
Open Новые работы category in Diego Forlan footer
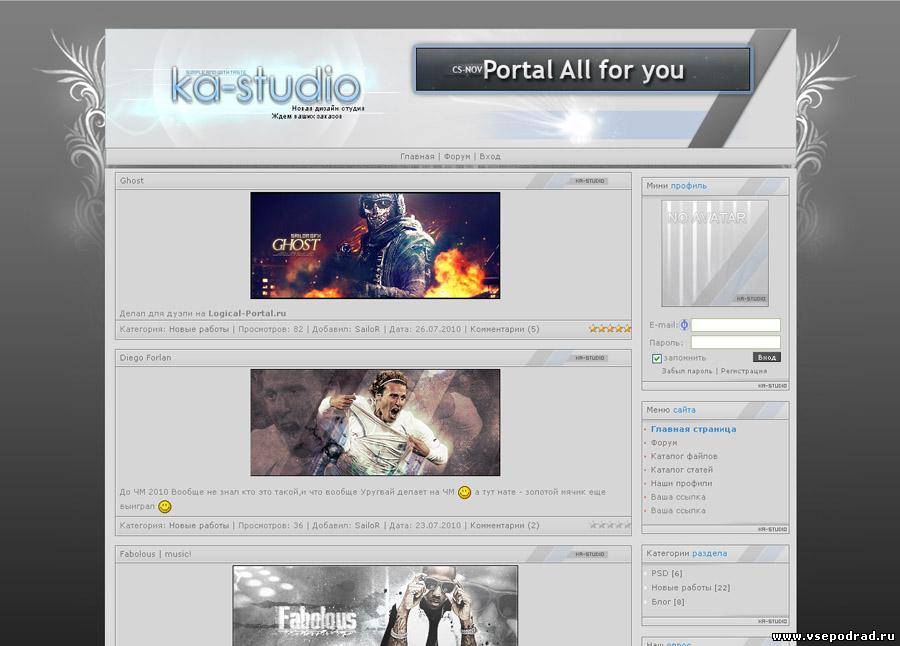pyautogui.click(x=199, y=525)
